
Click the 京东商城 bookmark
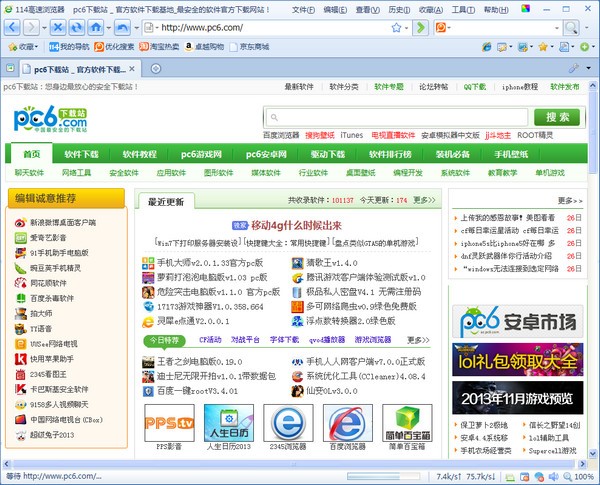(249, 47)
